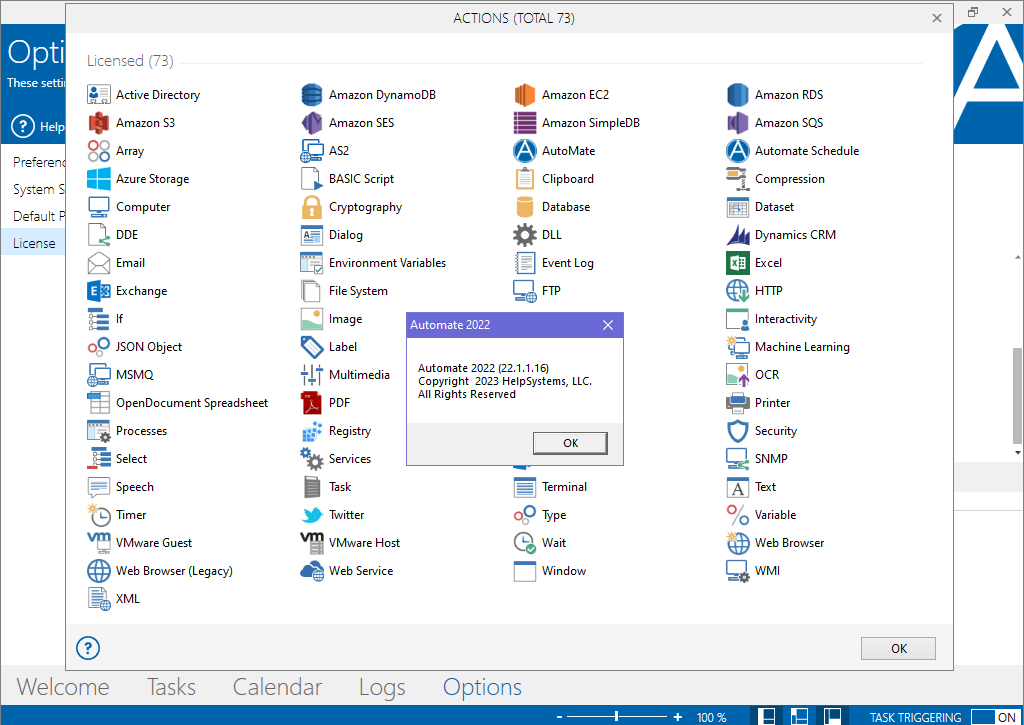This screenshot has height=725, width=1024.
Task: Click OK in the Automate 2022 popup
Action: 570,443
